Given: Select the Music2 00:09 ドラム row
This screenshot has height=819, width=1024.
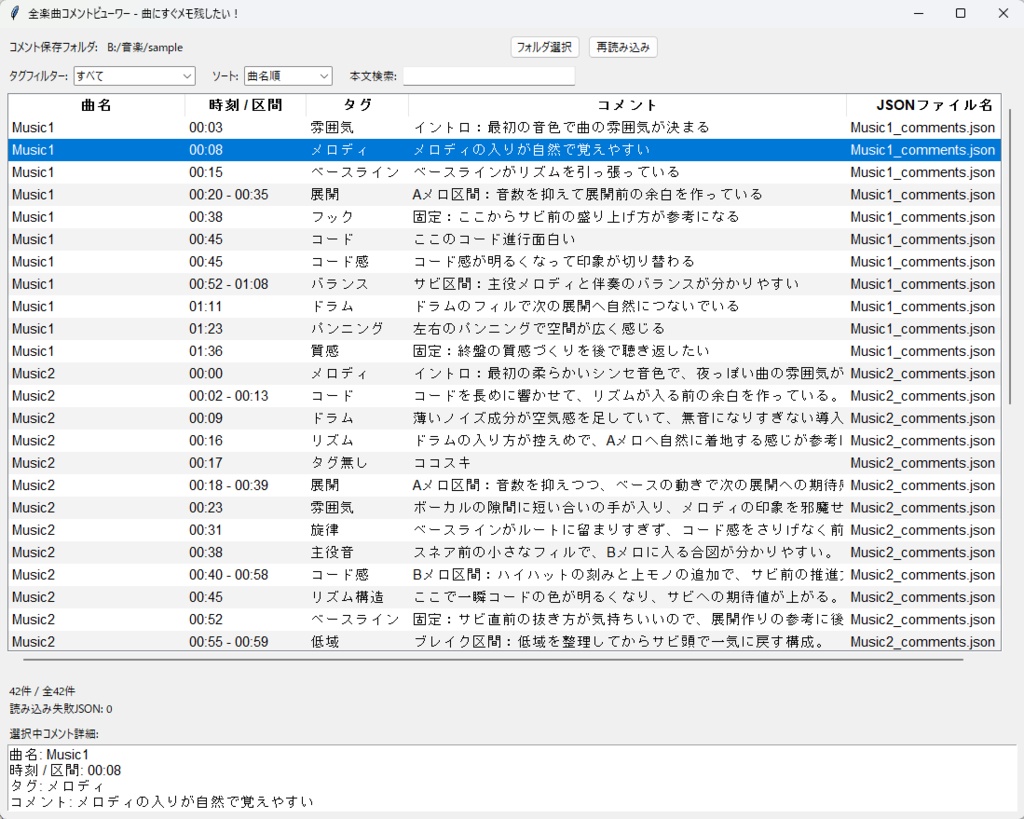Looking at the screenshot, I should coord(504,418).
